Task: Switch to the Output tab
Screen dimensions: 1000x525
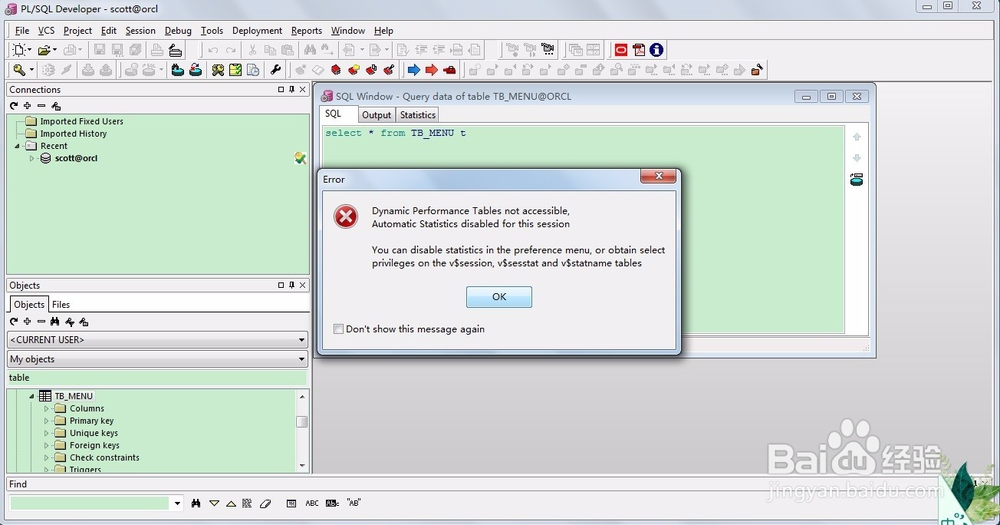Action: pos(376,115)
